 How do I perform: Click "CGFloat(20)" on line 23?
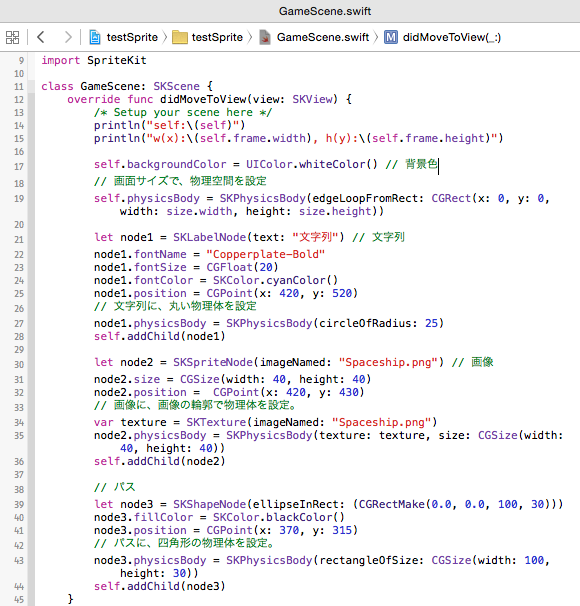click(x=242, y=267)
